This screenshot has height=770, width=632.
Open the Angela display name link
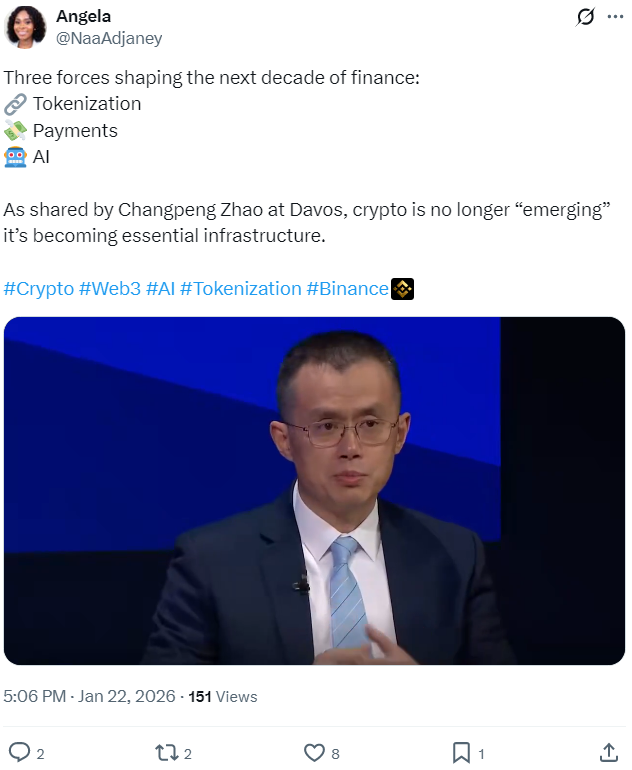[83, 17]
